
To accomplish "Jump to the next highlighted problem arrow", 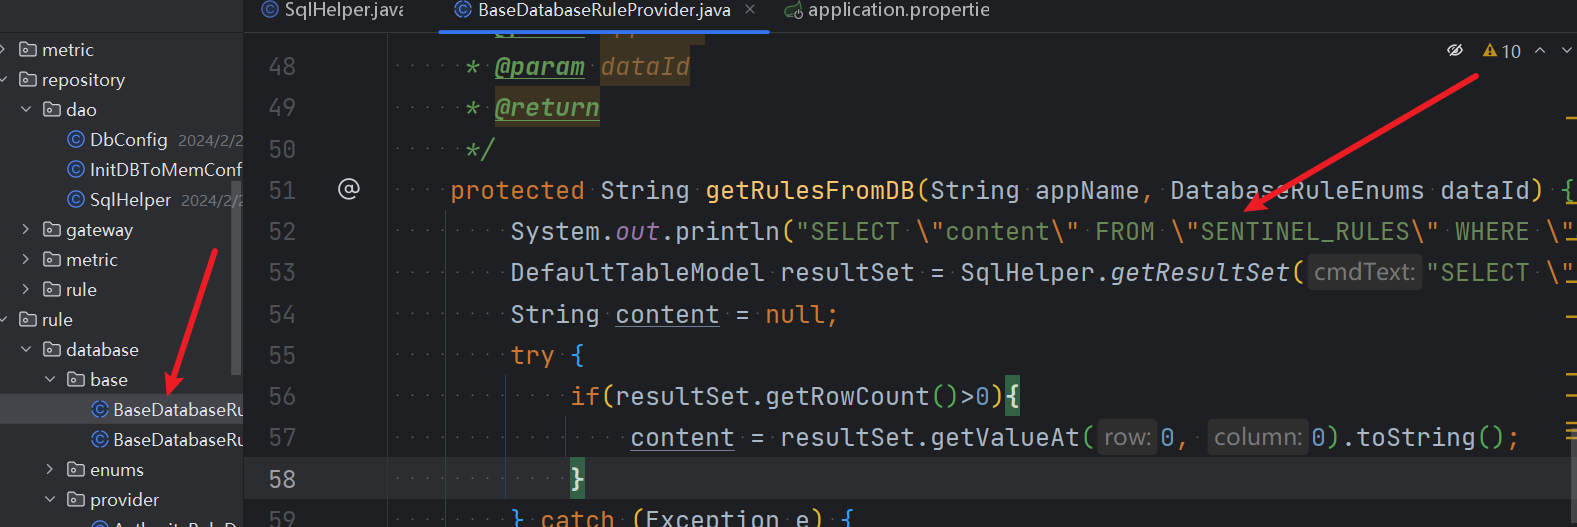I will 1566,50.
